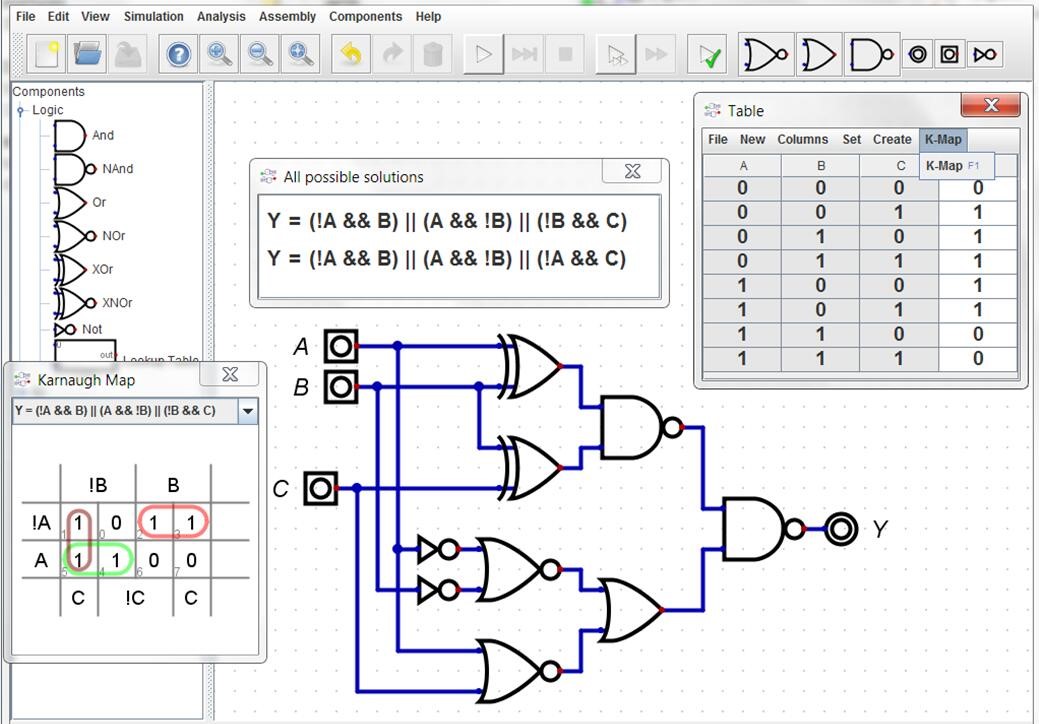This screenshot has height=724, width=1039.
Task: Open the Assembly menu
Action: click(288, 17)
